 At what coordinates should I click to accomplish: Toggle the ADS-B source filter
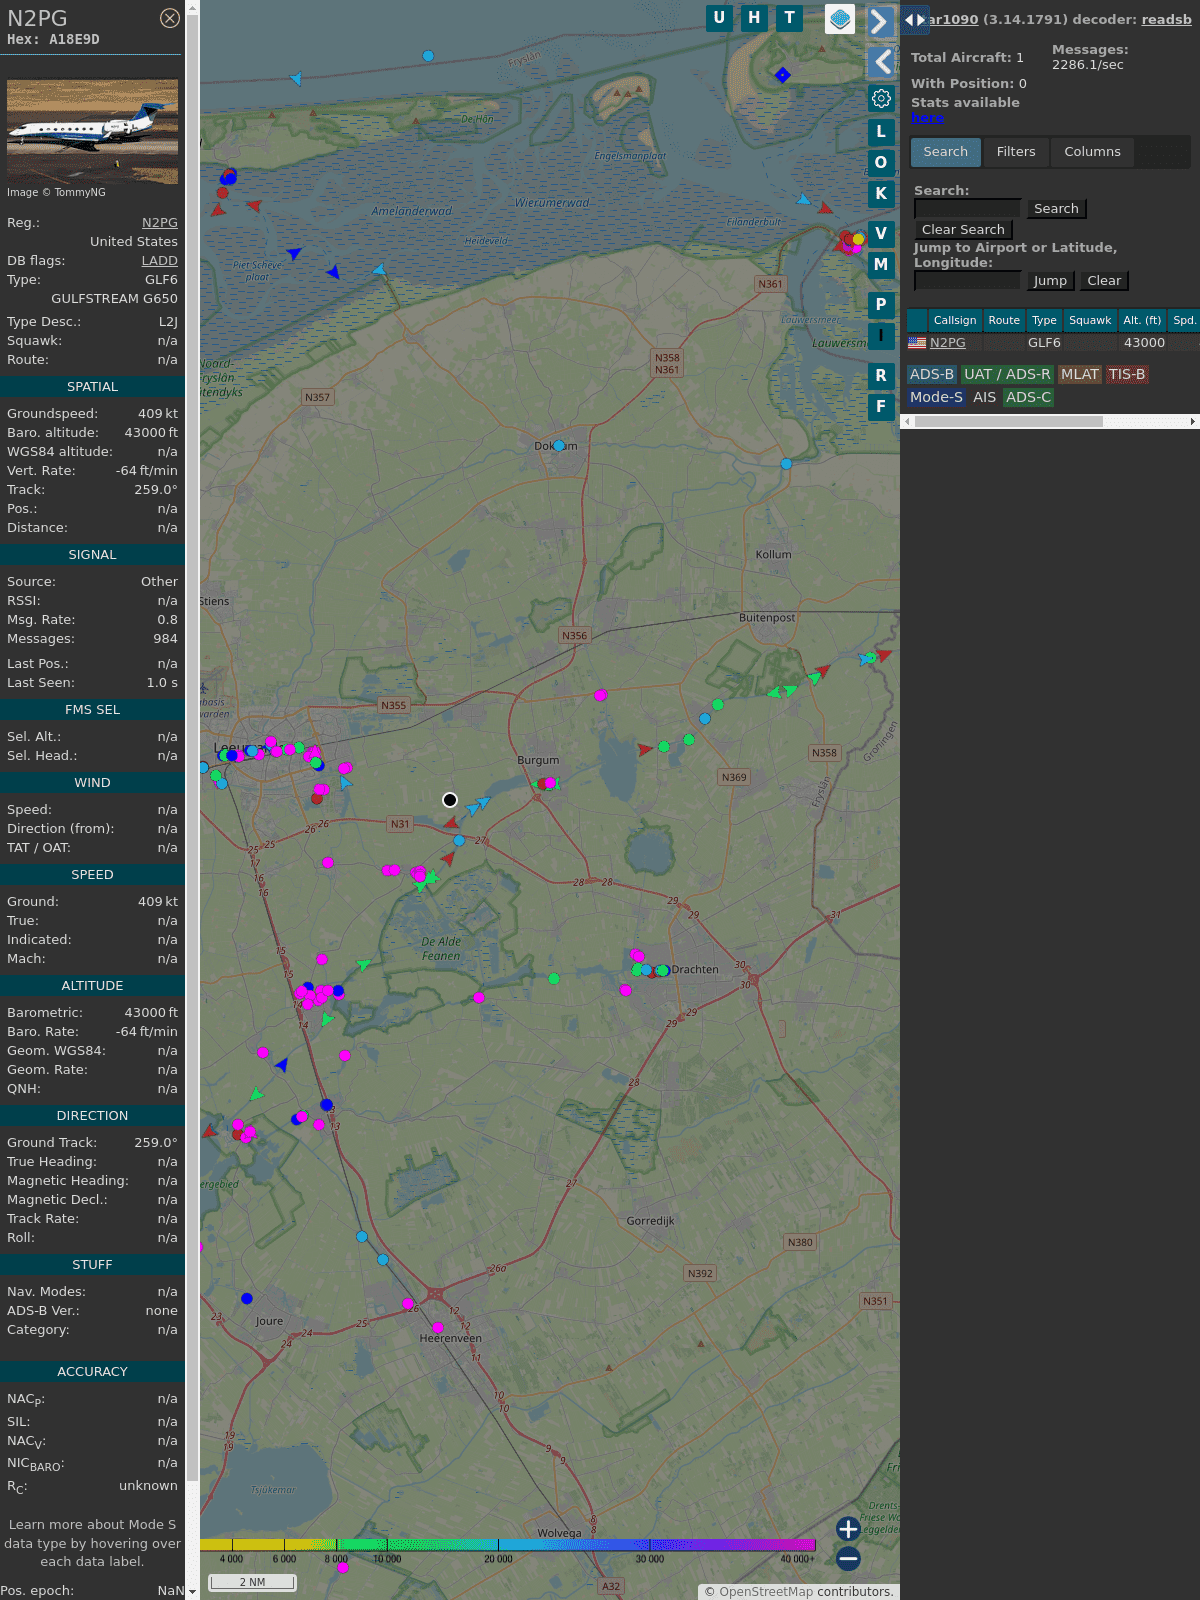click(931, 374)
